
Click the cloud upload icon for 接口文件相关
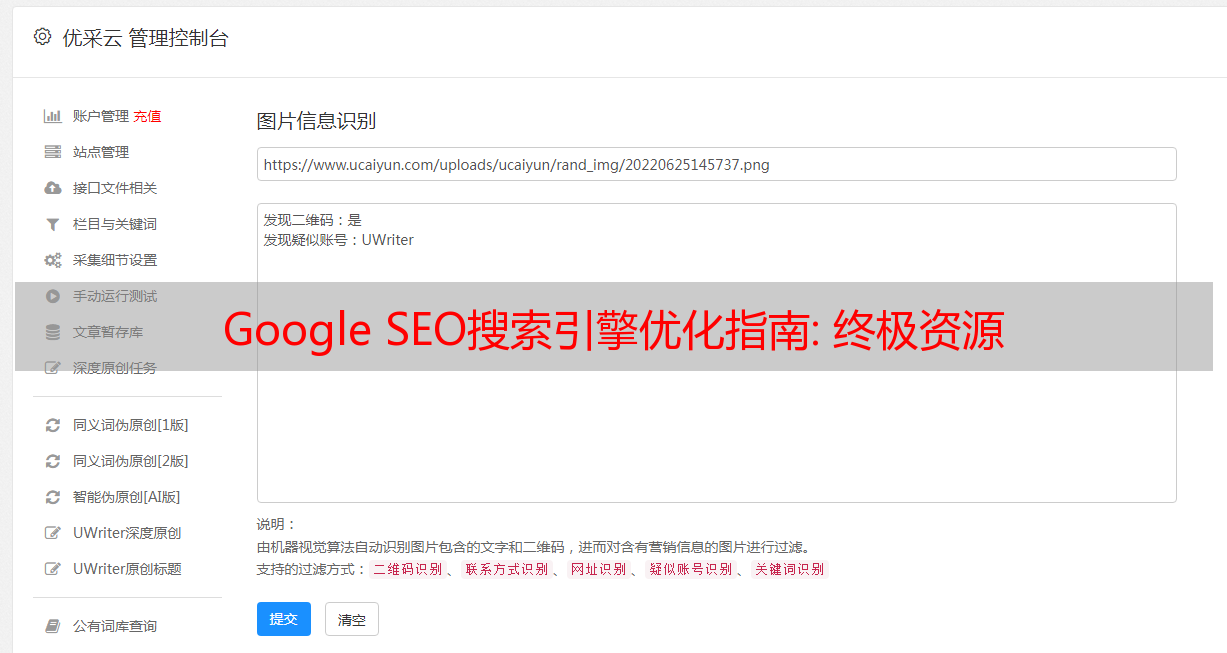coord(53,188)
